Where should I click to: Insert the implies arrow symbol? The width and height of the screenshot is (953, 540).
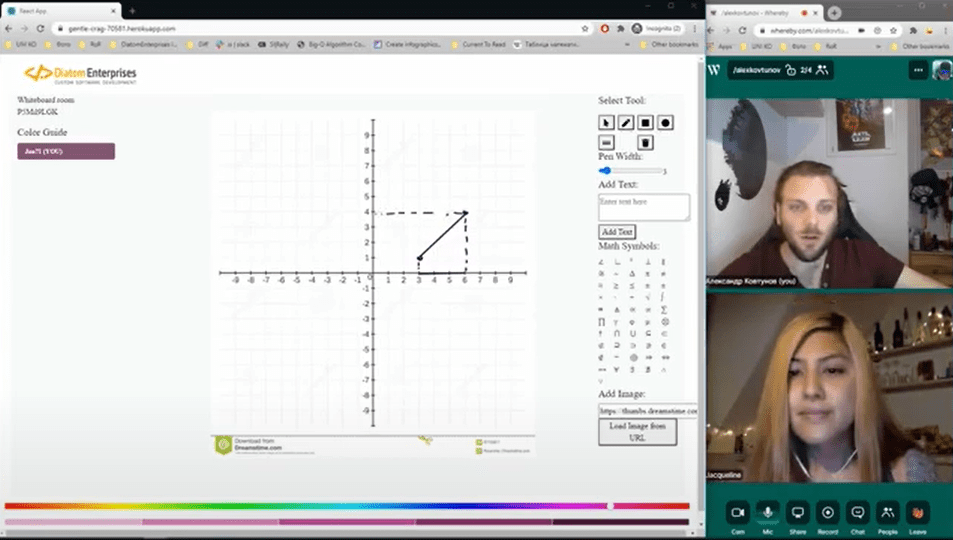[649, 358]
